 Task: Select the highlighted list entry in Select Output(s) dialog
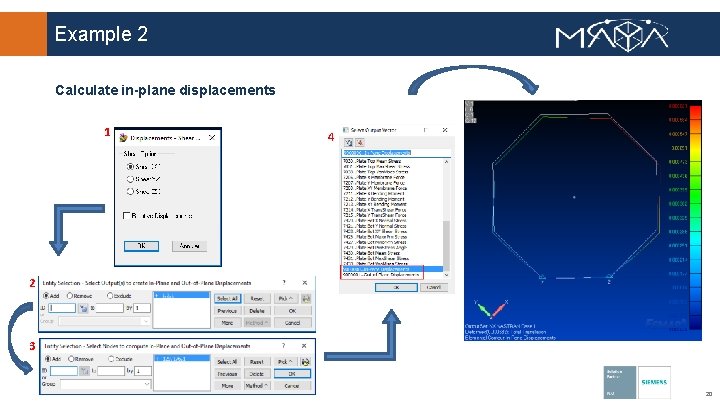[181, 295]
